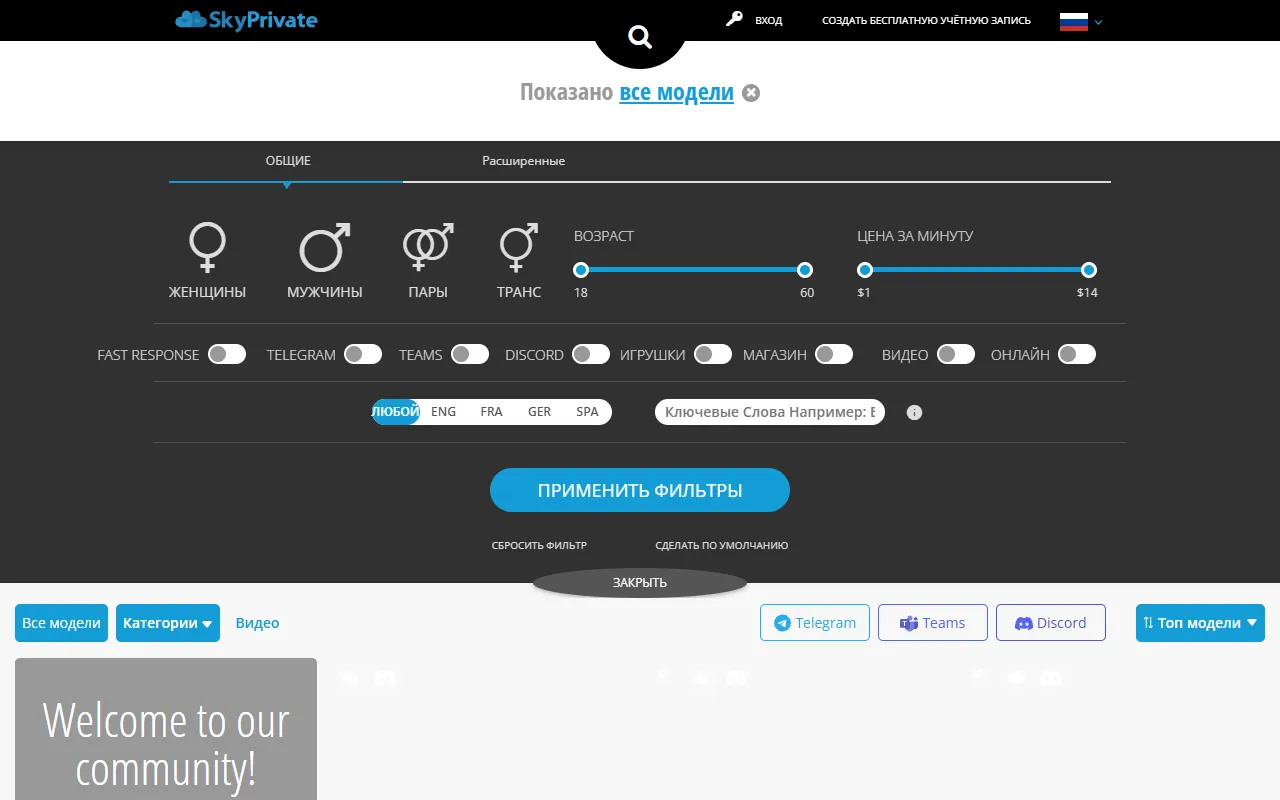The height and width of the screenshot is (800, 1280).
Task: Switch to the Расширенные tab
Action: (x=523, y=161)
